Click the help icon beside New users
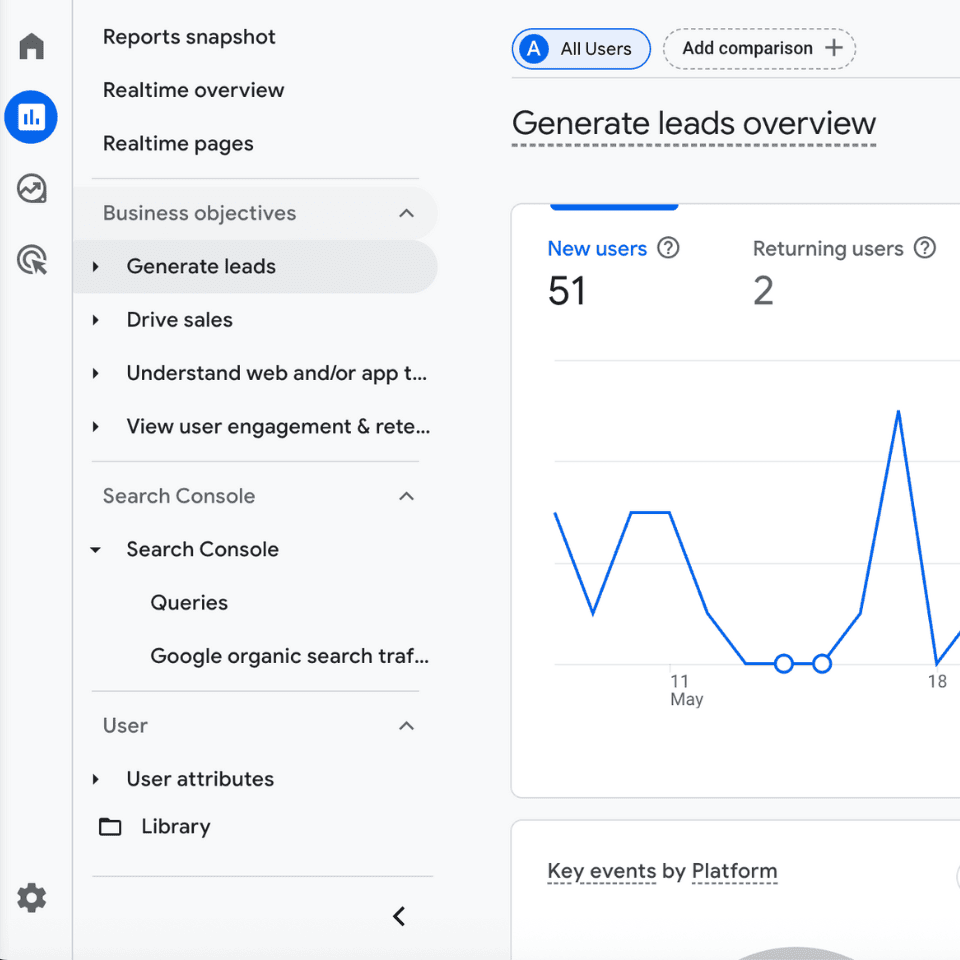 tap(668, 248)
